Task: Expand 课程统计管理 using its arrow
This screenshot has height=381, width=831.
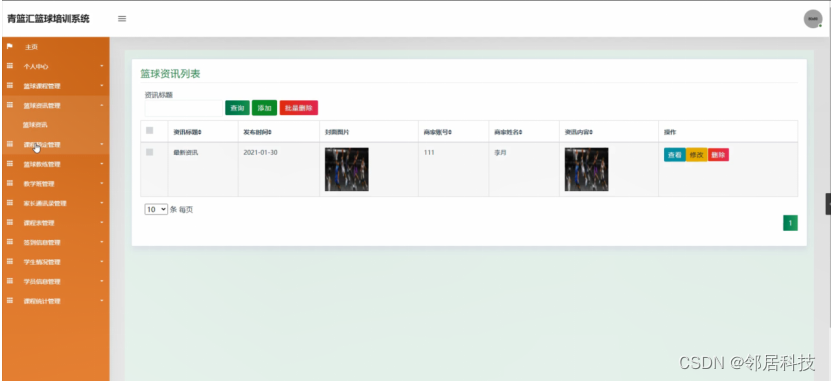Action: pyautogui.click(x=101, y=301)
